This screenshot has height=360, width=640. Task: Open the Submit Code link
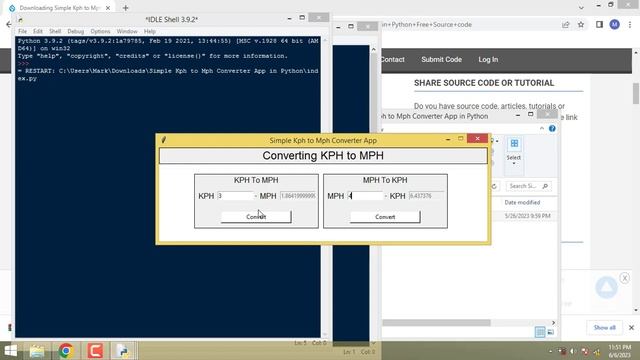pyautogui.click(x=441, y=60)
